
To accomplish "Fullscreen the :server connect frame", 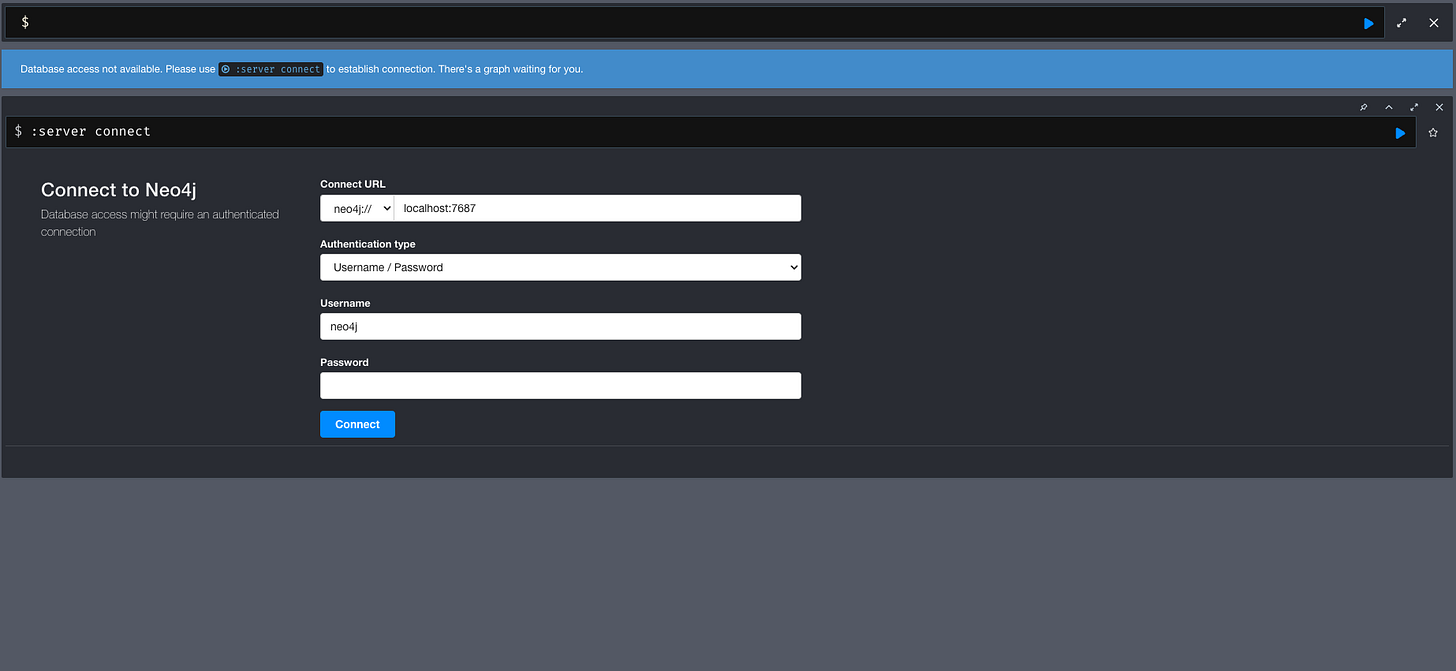I will [1414, 107].
